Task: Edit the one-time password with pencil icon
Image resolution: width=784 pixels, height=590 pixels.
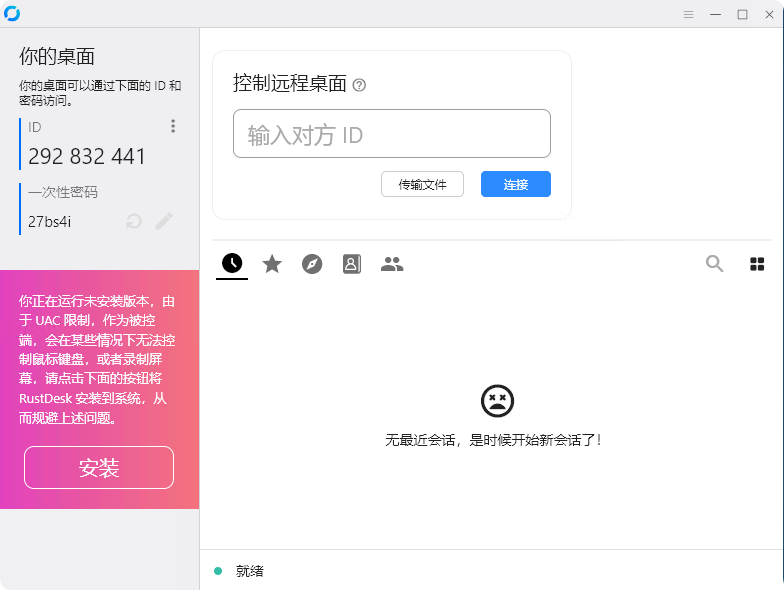Action: (x=164, y=221)
